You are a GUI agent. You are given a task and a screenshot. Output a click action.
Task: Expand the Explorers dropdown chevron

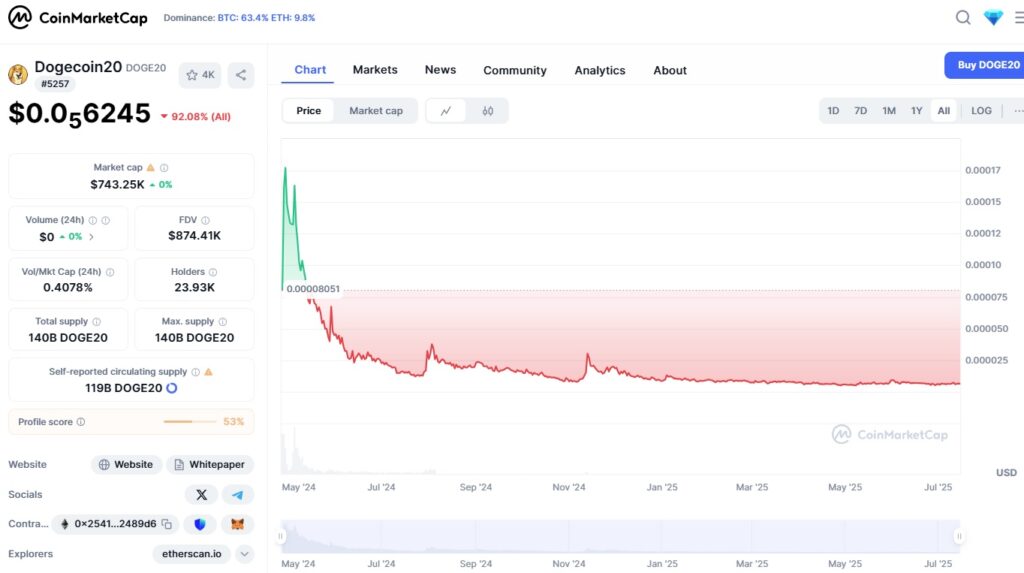[x=244, y=554]
